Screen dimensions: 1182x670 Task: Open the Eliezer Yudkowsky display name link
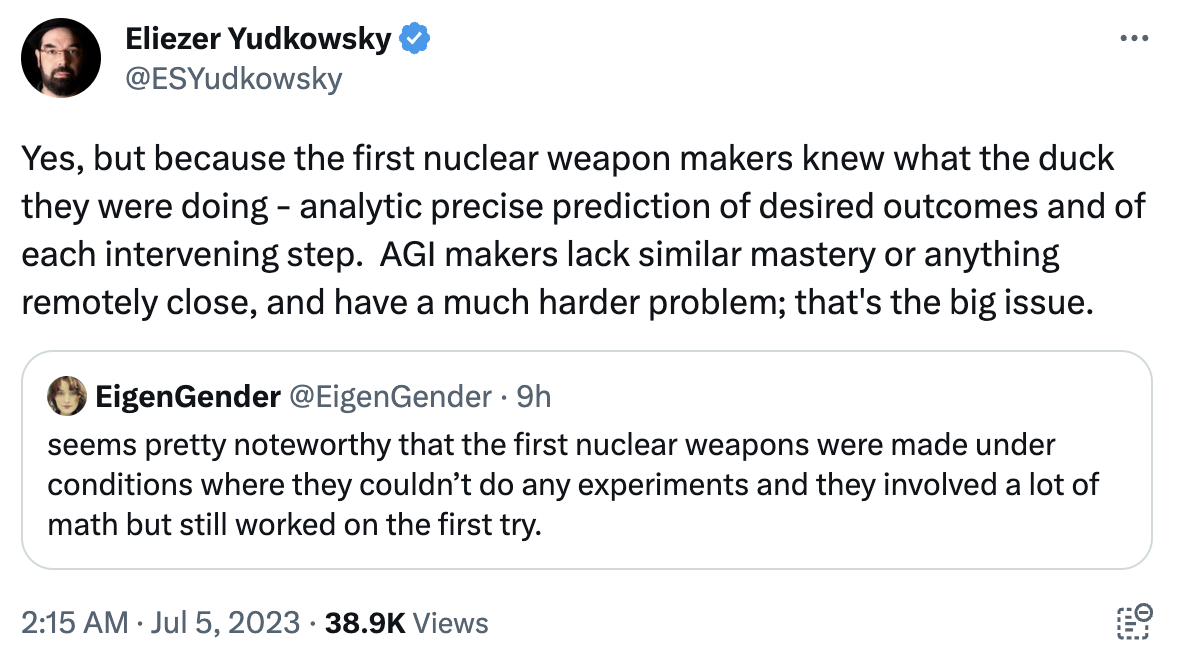258,38
